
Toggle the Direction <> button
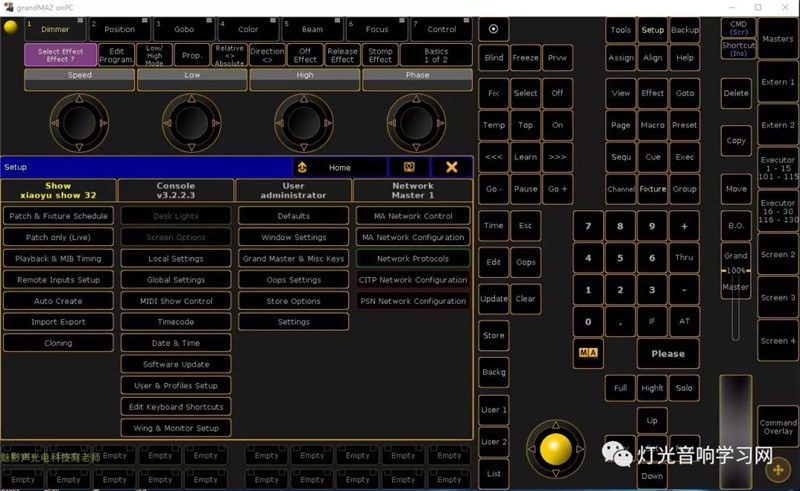pyautogui.click(x=267, y=55)
